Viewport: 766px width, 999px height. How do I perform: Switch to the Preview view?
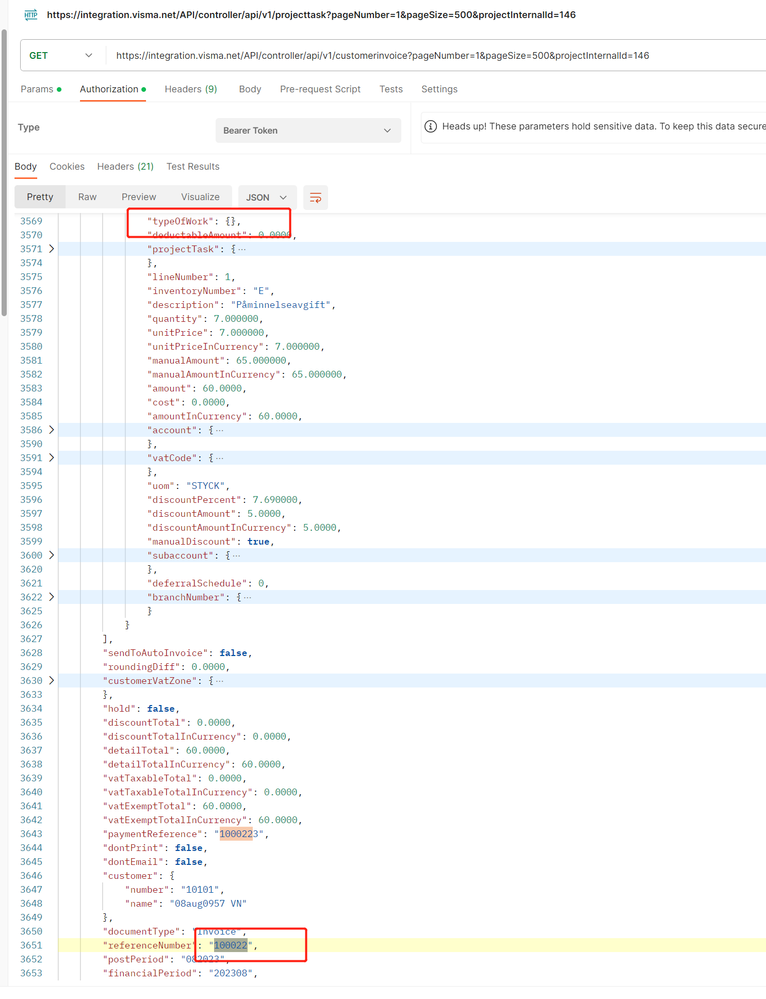coord(139,198)
